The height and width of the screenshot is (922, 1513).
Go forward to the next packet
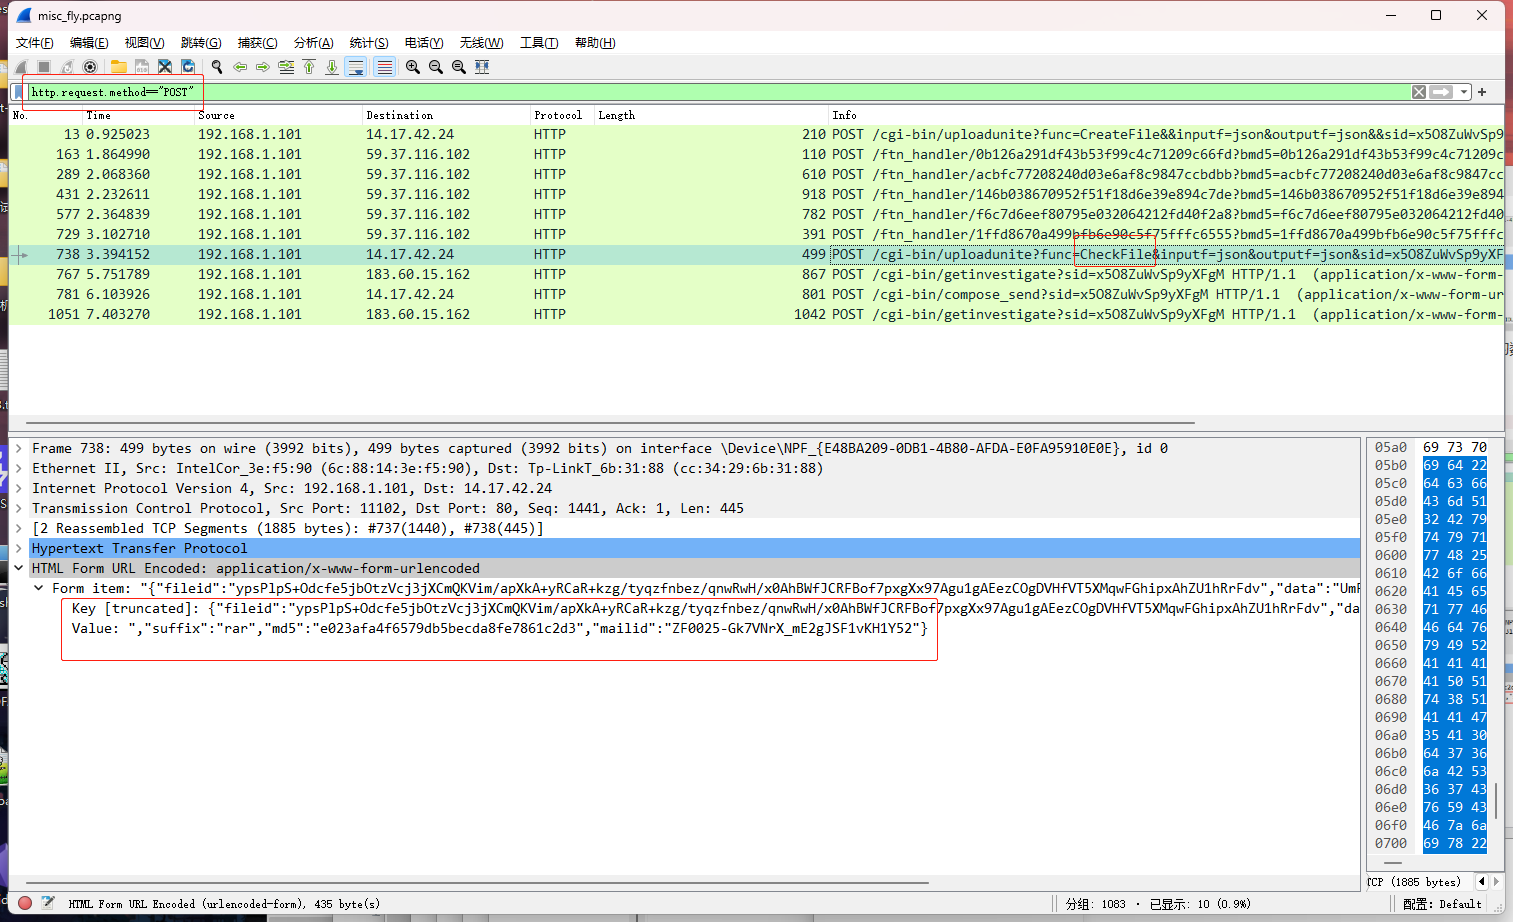(x=263, y=67)
